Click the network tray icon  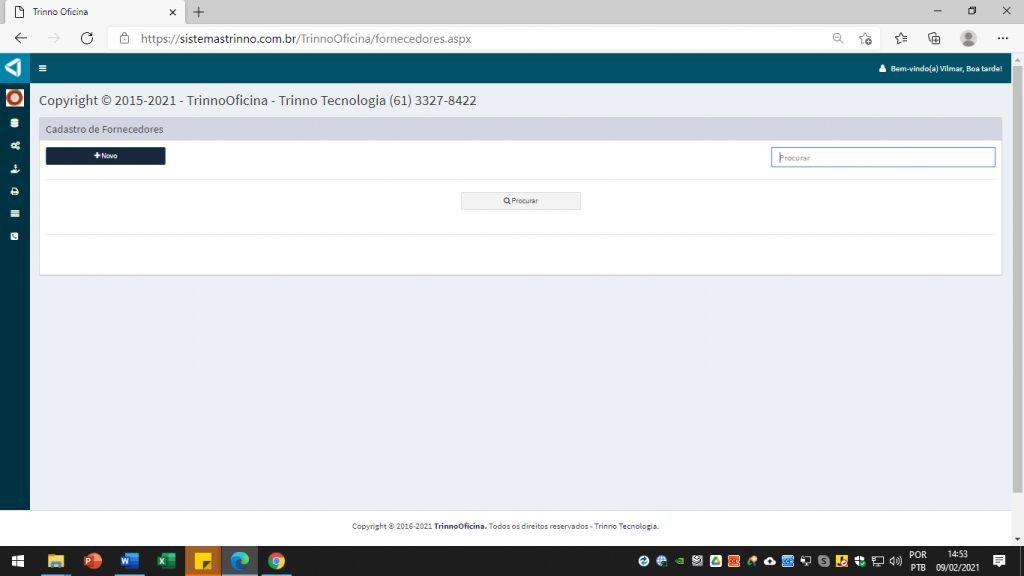coord(878,561)
